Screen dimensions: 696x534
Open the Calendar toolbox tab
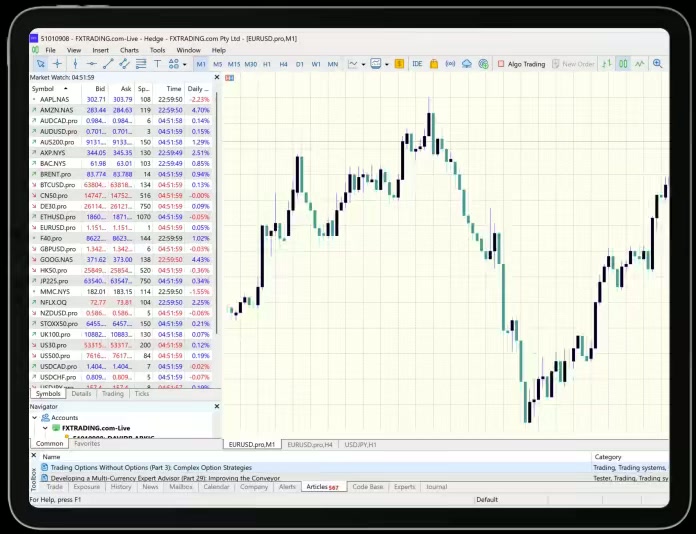coord(216,487)
